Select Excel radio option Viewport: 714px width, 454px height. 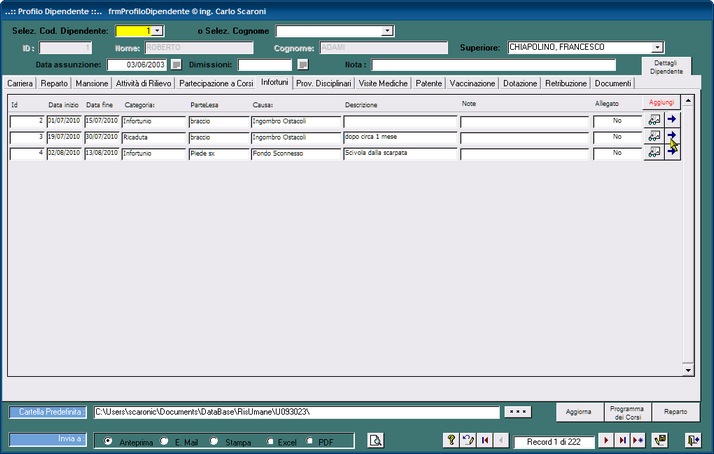pos(270,441)
